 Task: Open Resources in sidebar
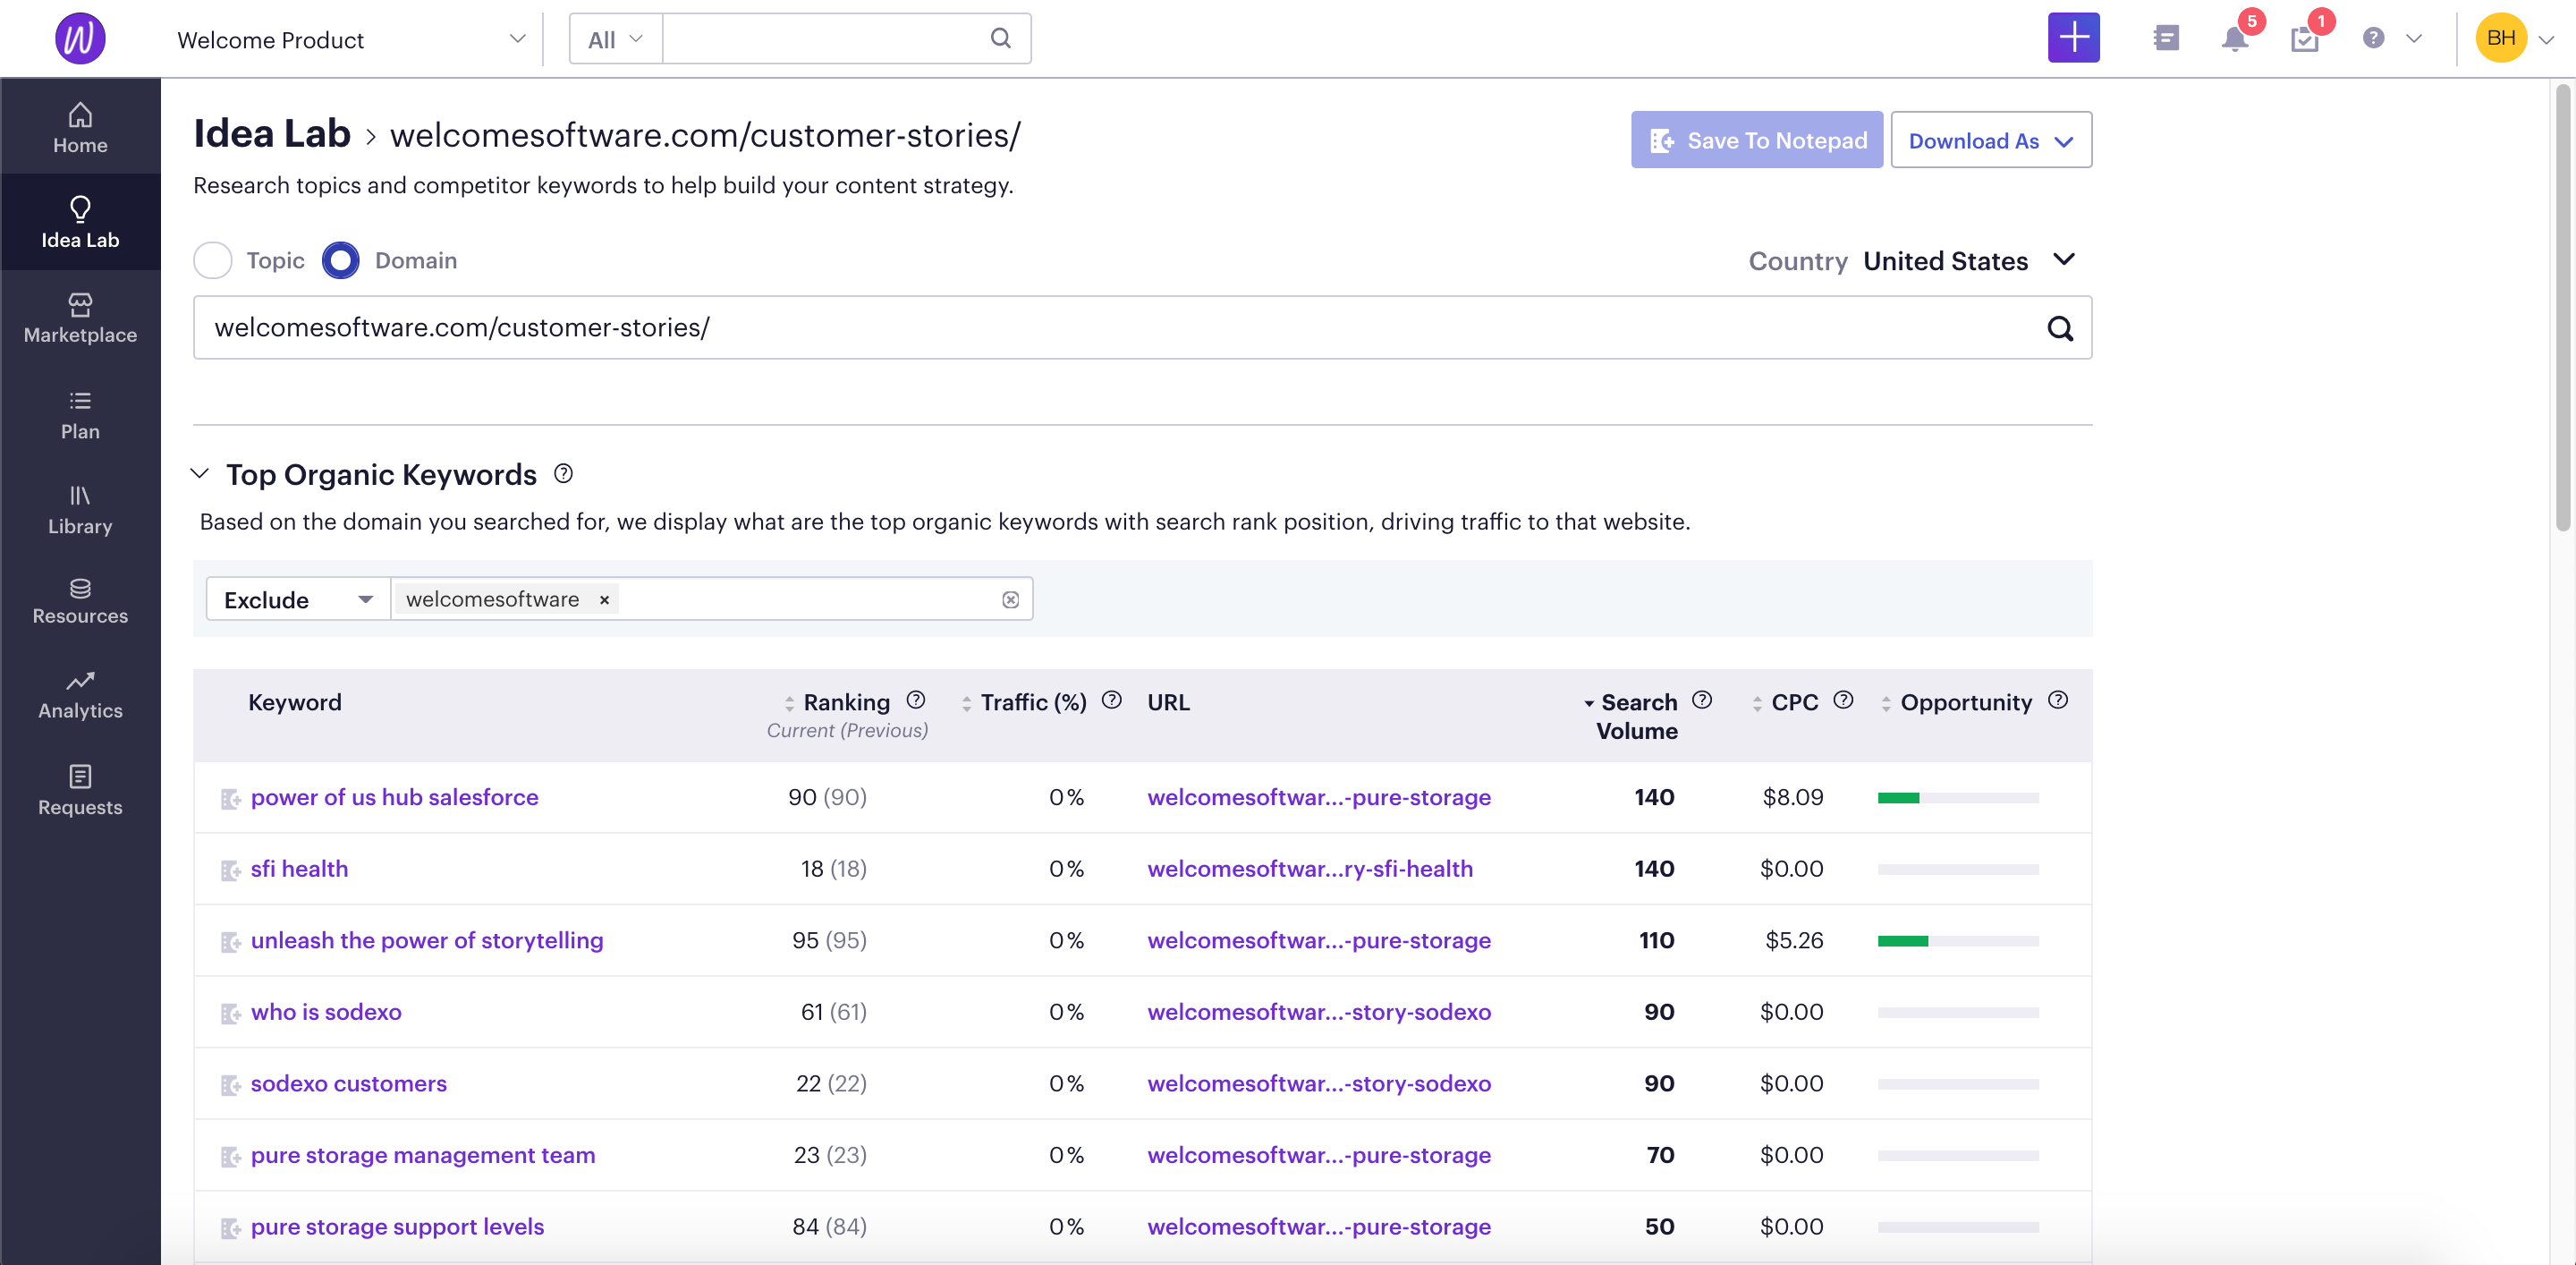click(80, 602)
